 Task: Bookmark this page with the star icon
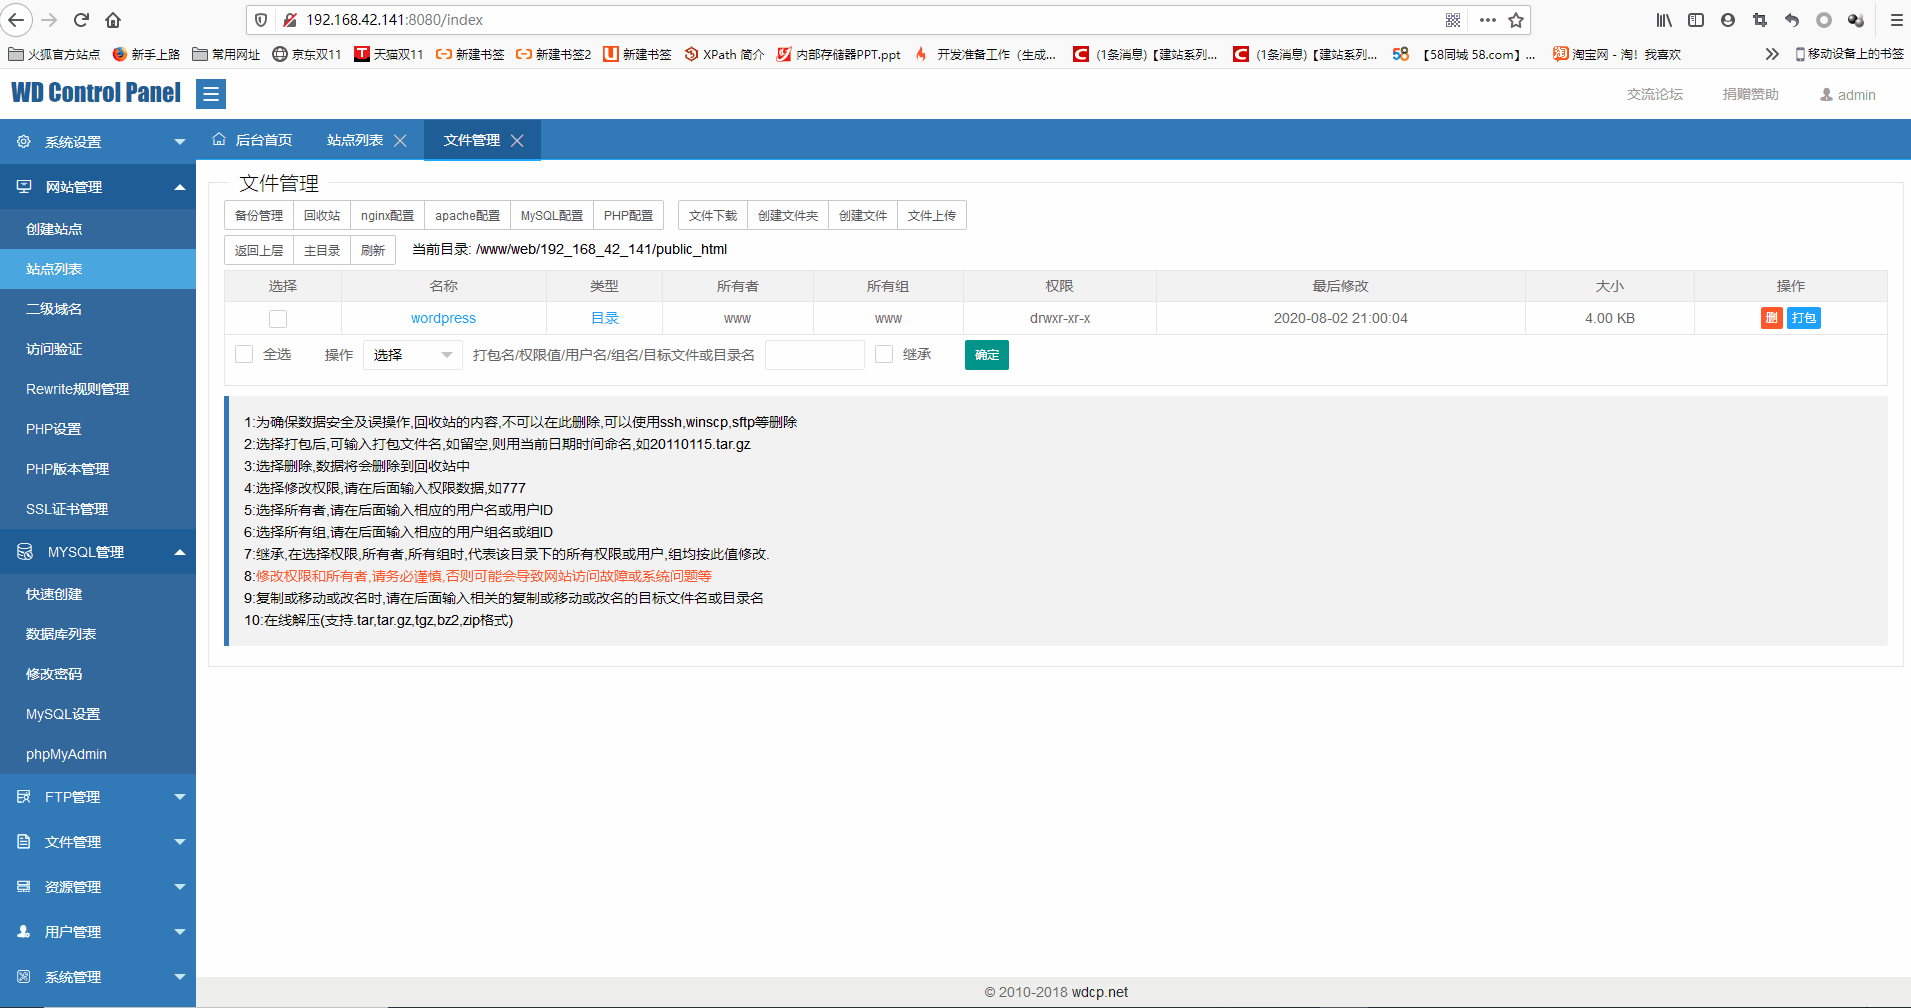[1516, 20]
